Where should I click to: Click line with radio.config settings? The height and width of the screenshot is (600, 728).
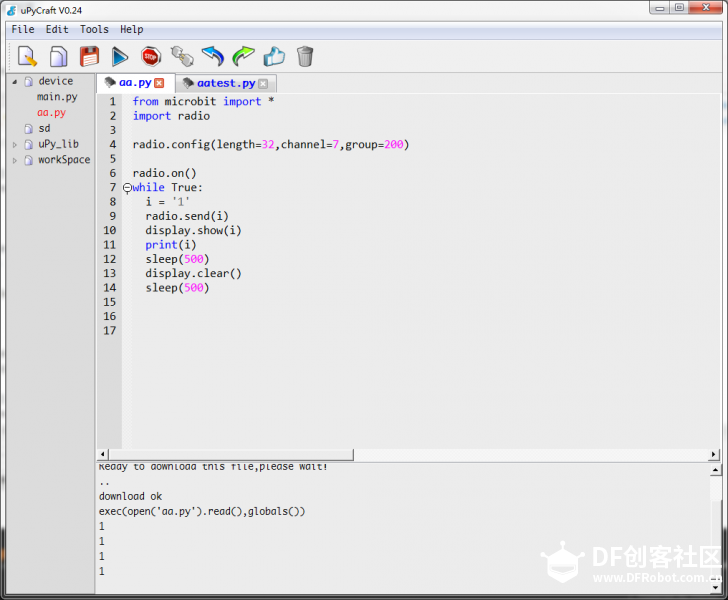(x=271, y=144)
